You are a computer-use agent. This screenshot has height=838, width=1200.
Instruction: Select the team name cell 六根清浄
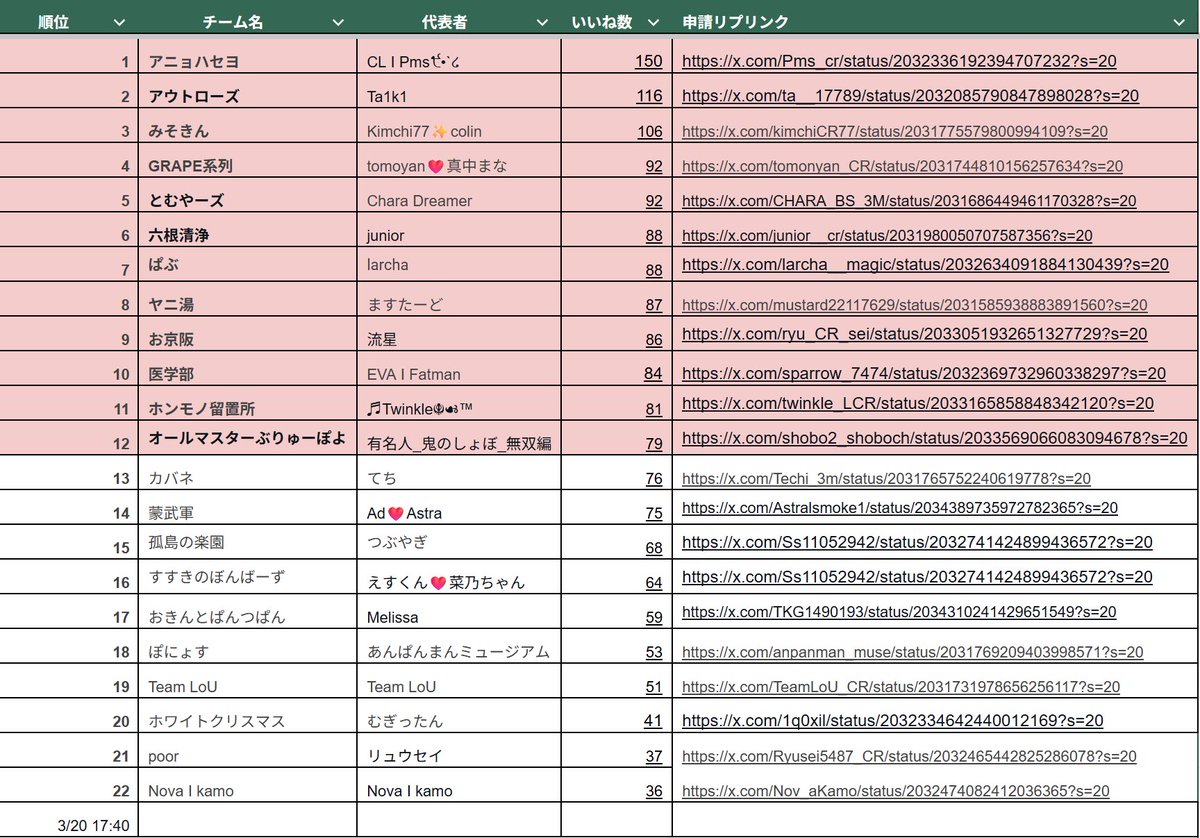[248, 230]
